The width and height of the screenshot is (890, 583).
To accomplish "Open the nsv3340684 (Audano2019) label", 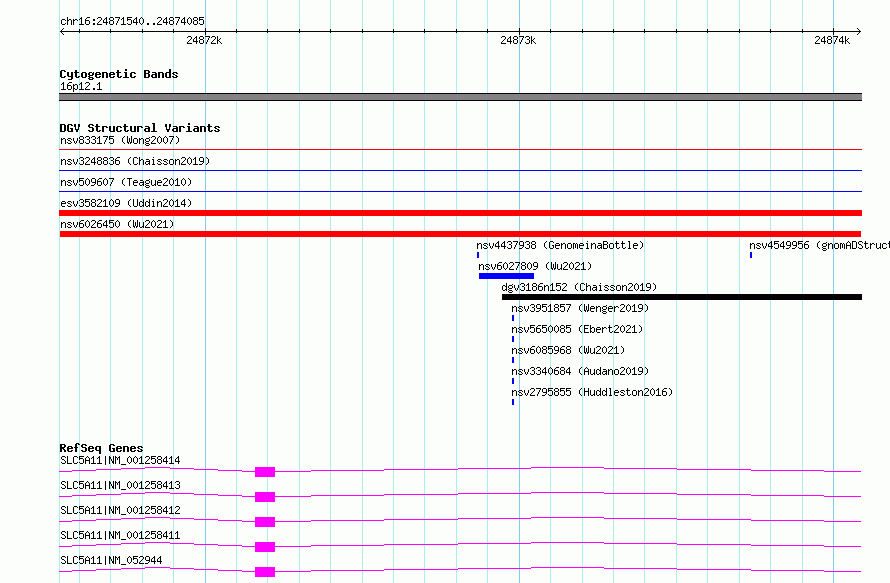I will pos(580,371).
